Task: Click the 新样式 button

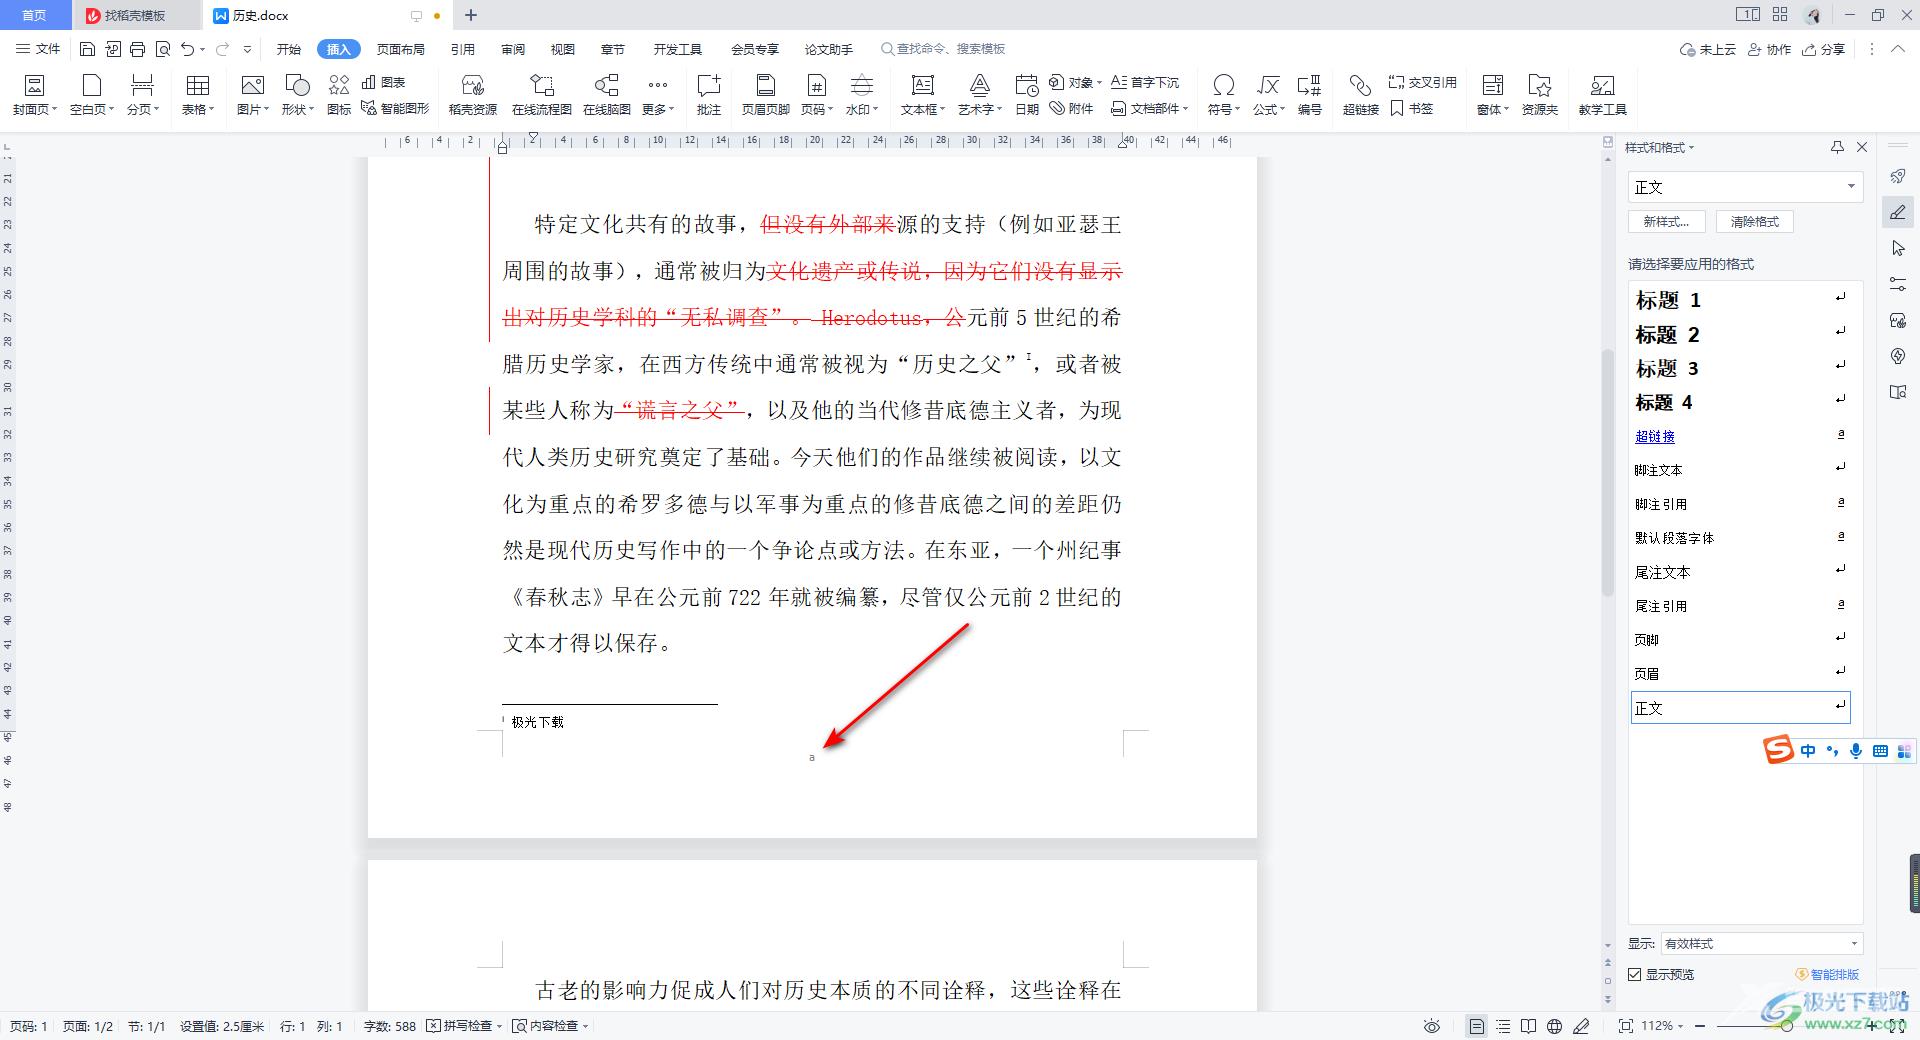Action: [1667, 222]
